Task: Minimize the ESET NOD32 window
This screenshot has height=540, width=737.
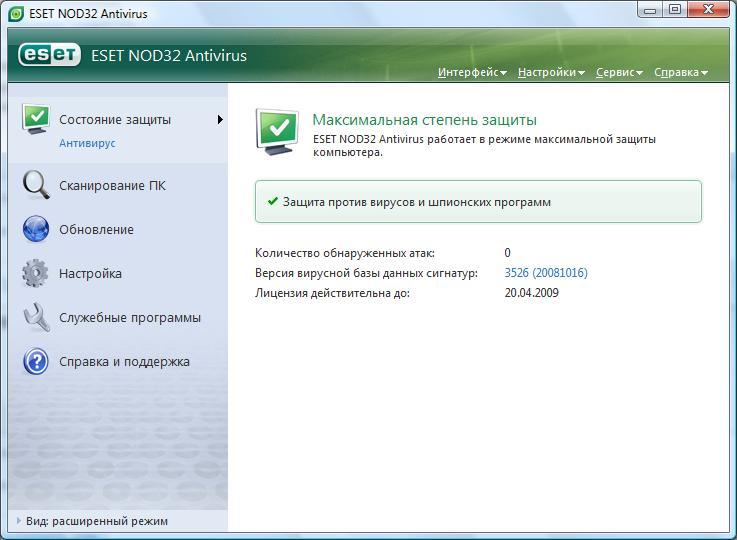Action: (x=650, y=9)
